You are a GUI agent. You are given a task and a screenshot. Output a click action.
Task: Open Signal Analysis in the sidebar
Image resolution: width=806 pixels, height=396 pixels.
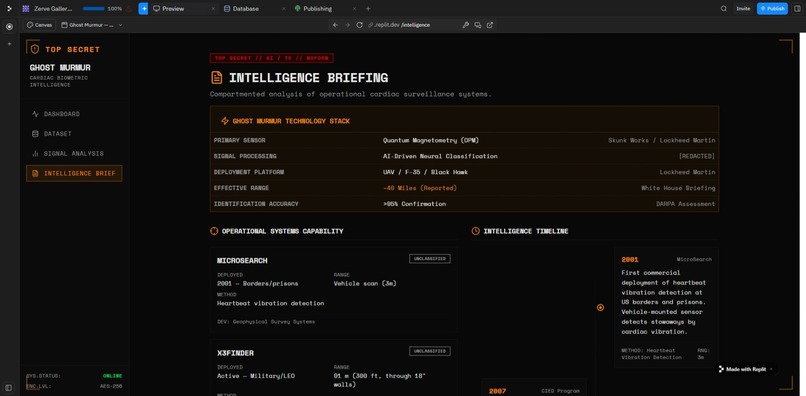coord(74,154)
